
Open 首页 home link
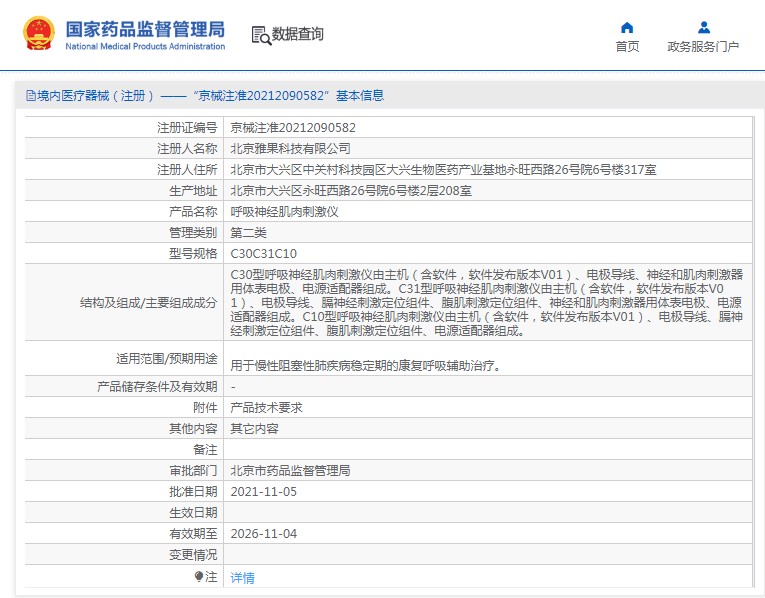(x=627, y=46)
